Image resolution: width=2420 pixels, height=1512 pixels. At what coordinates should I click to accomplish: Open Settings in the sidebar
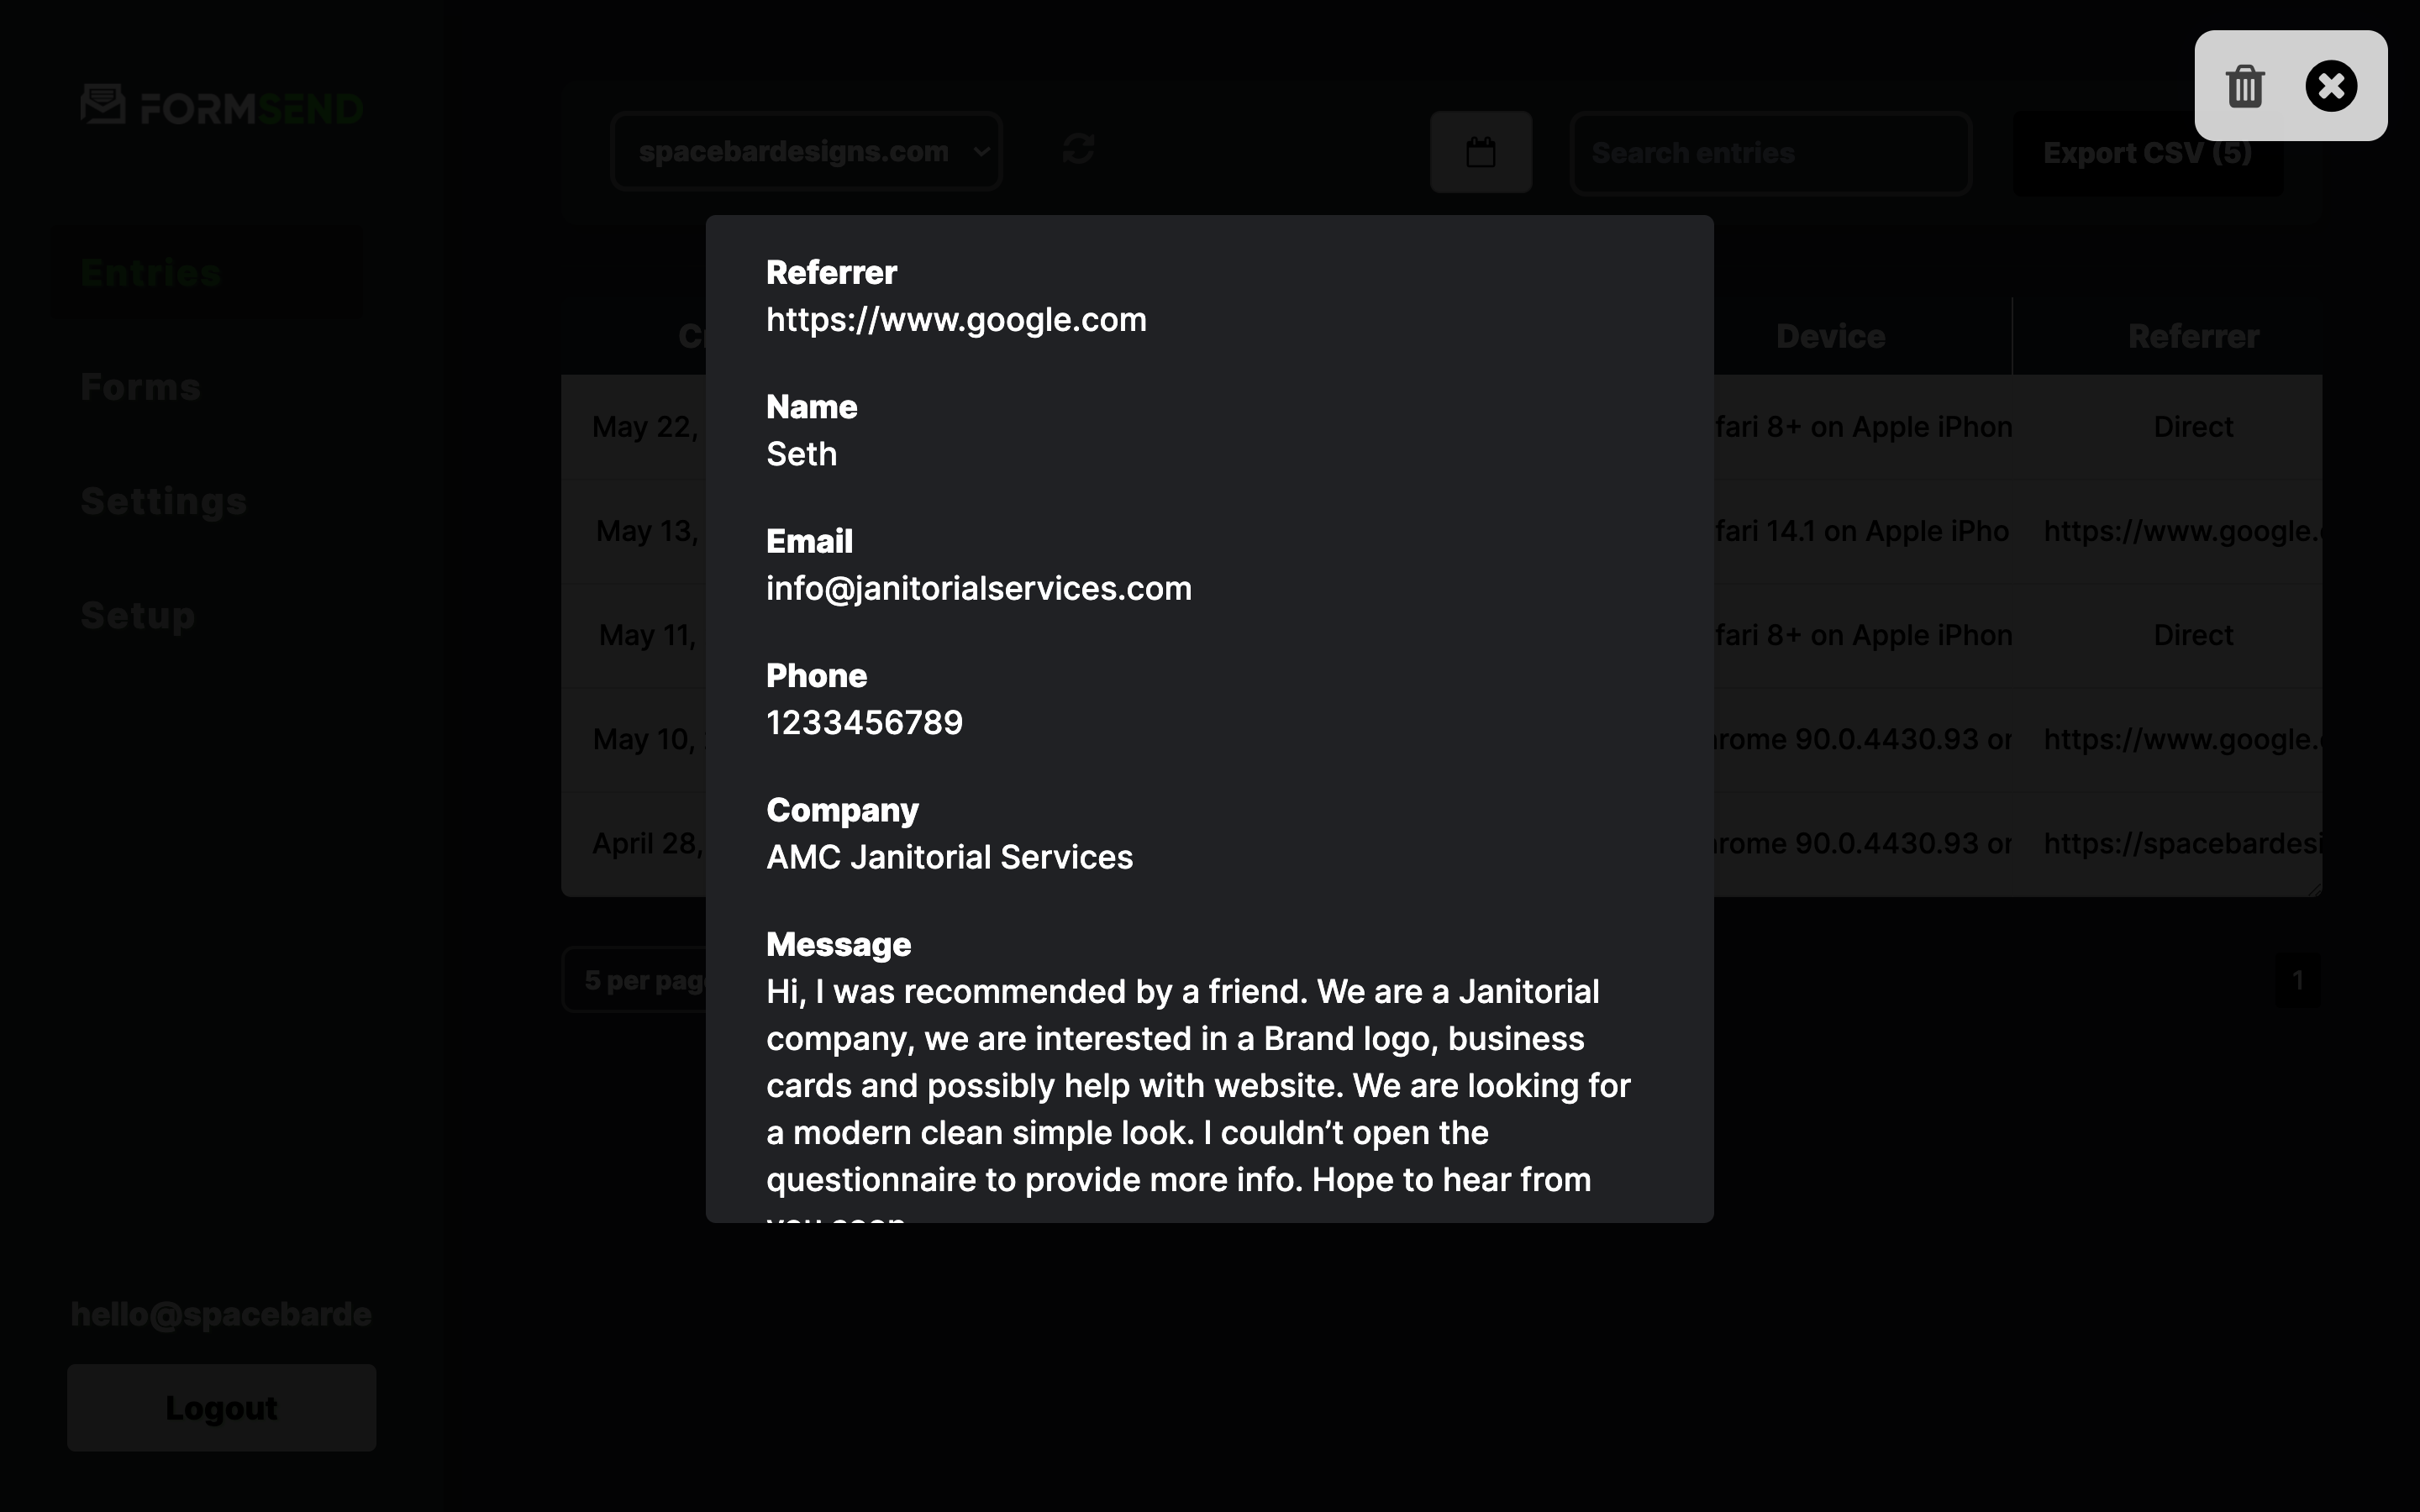(163, 501)
